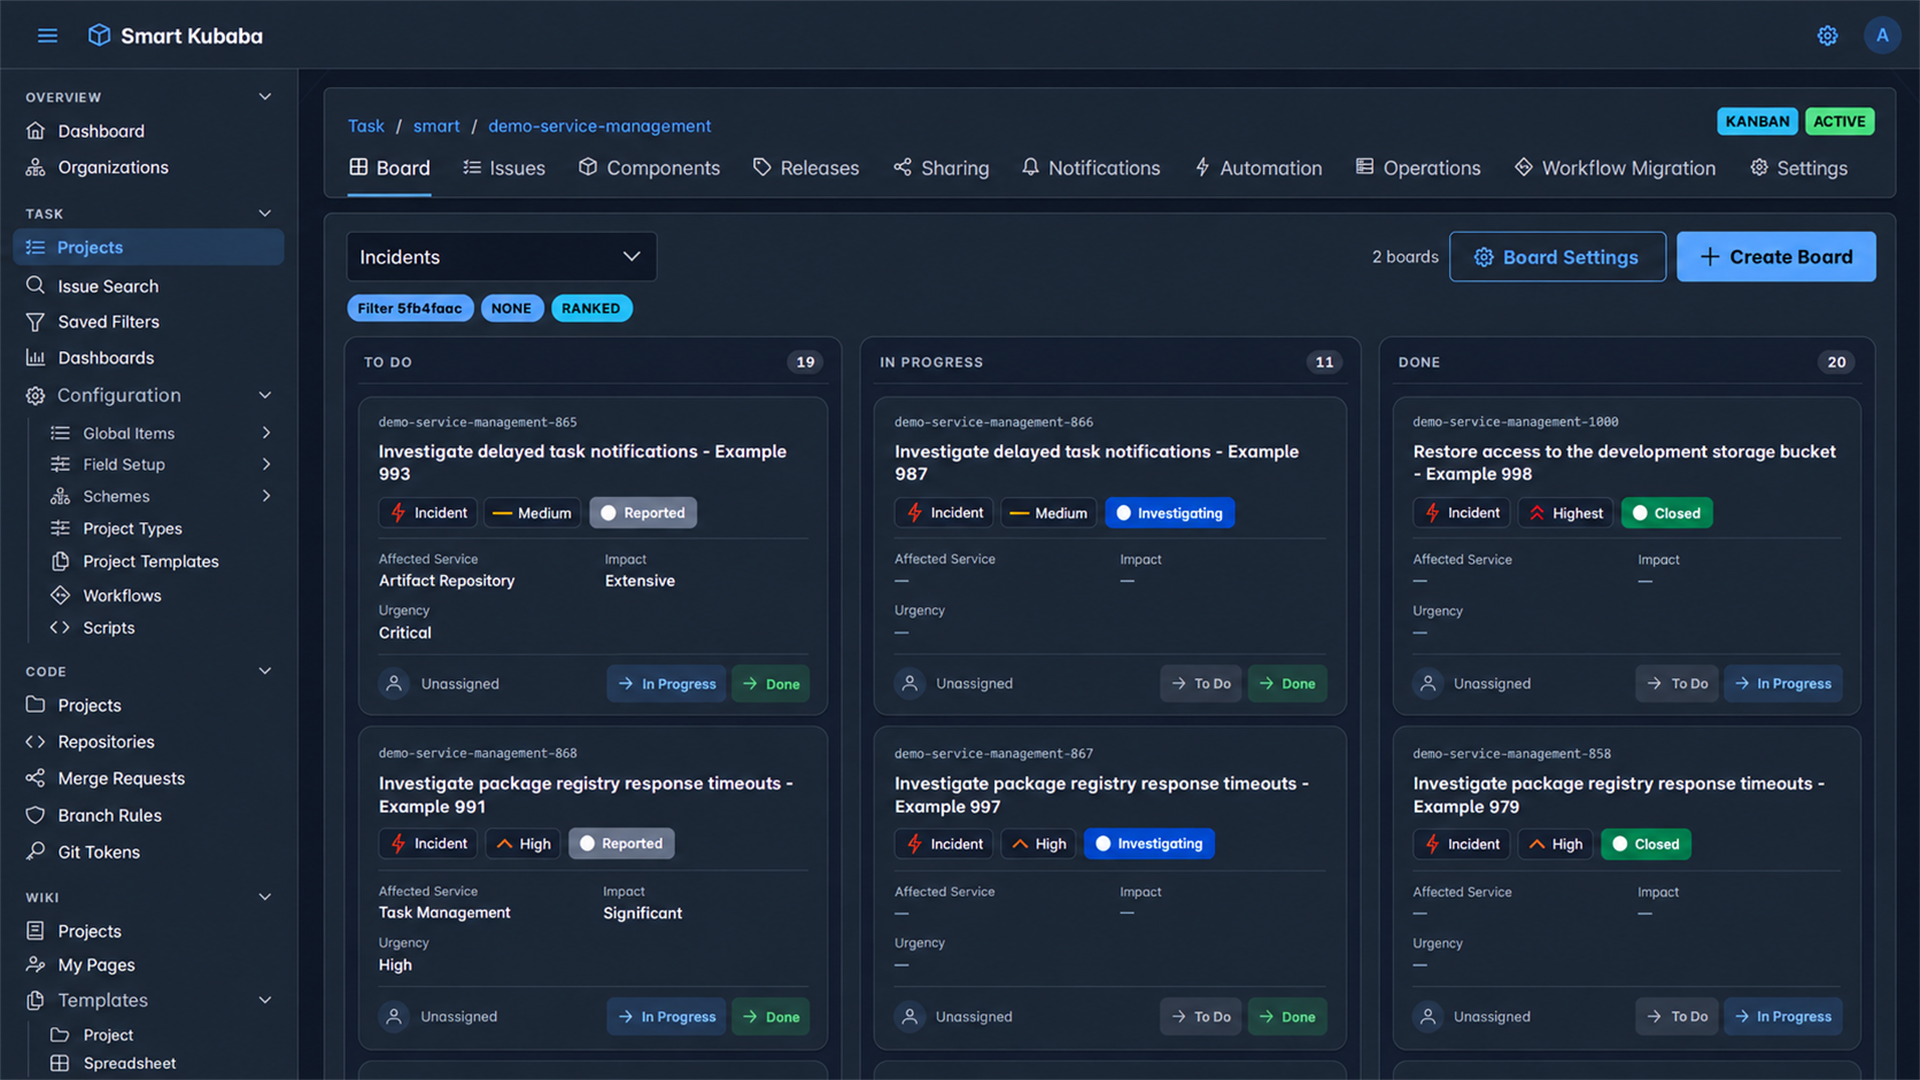Collapse Configuration submenu chevron
Screen dimensions: 1920x1080
(x=265, y=395)
